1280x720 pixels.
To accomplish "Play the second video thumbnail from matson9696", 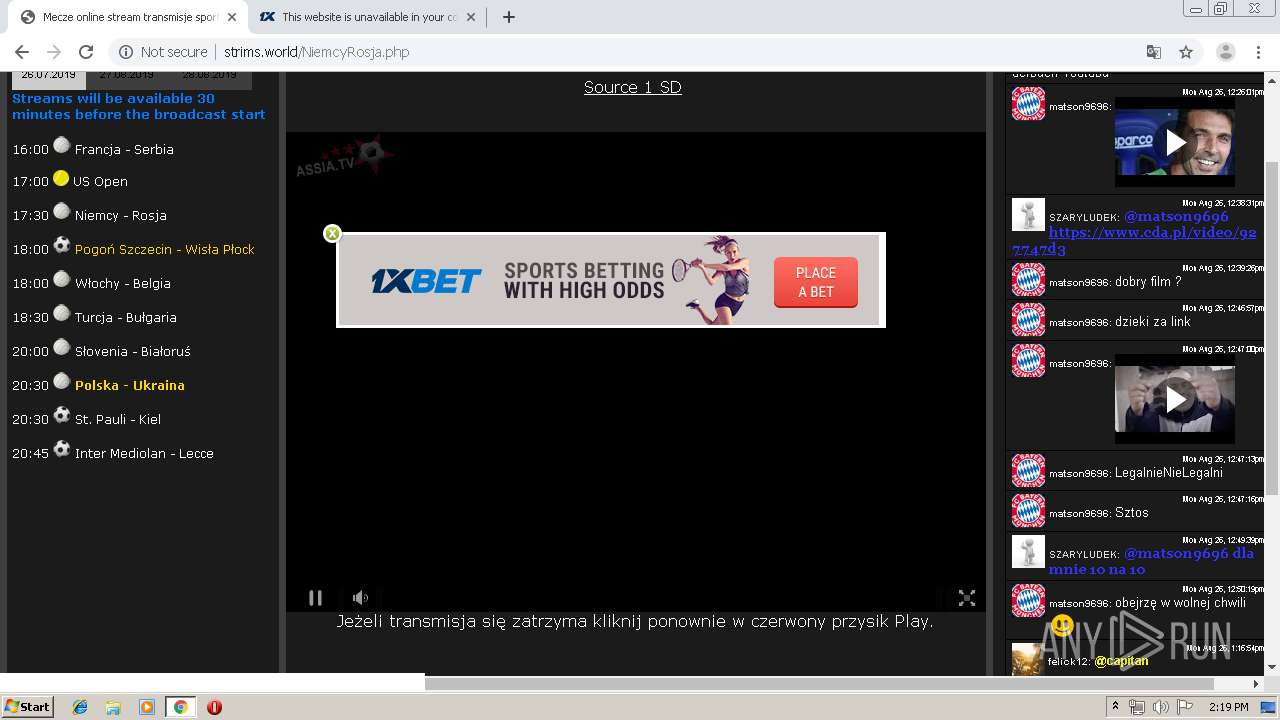I will pyautogui.click(x=1175, y=400).
